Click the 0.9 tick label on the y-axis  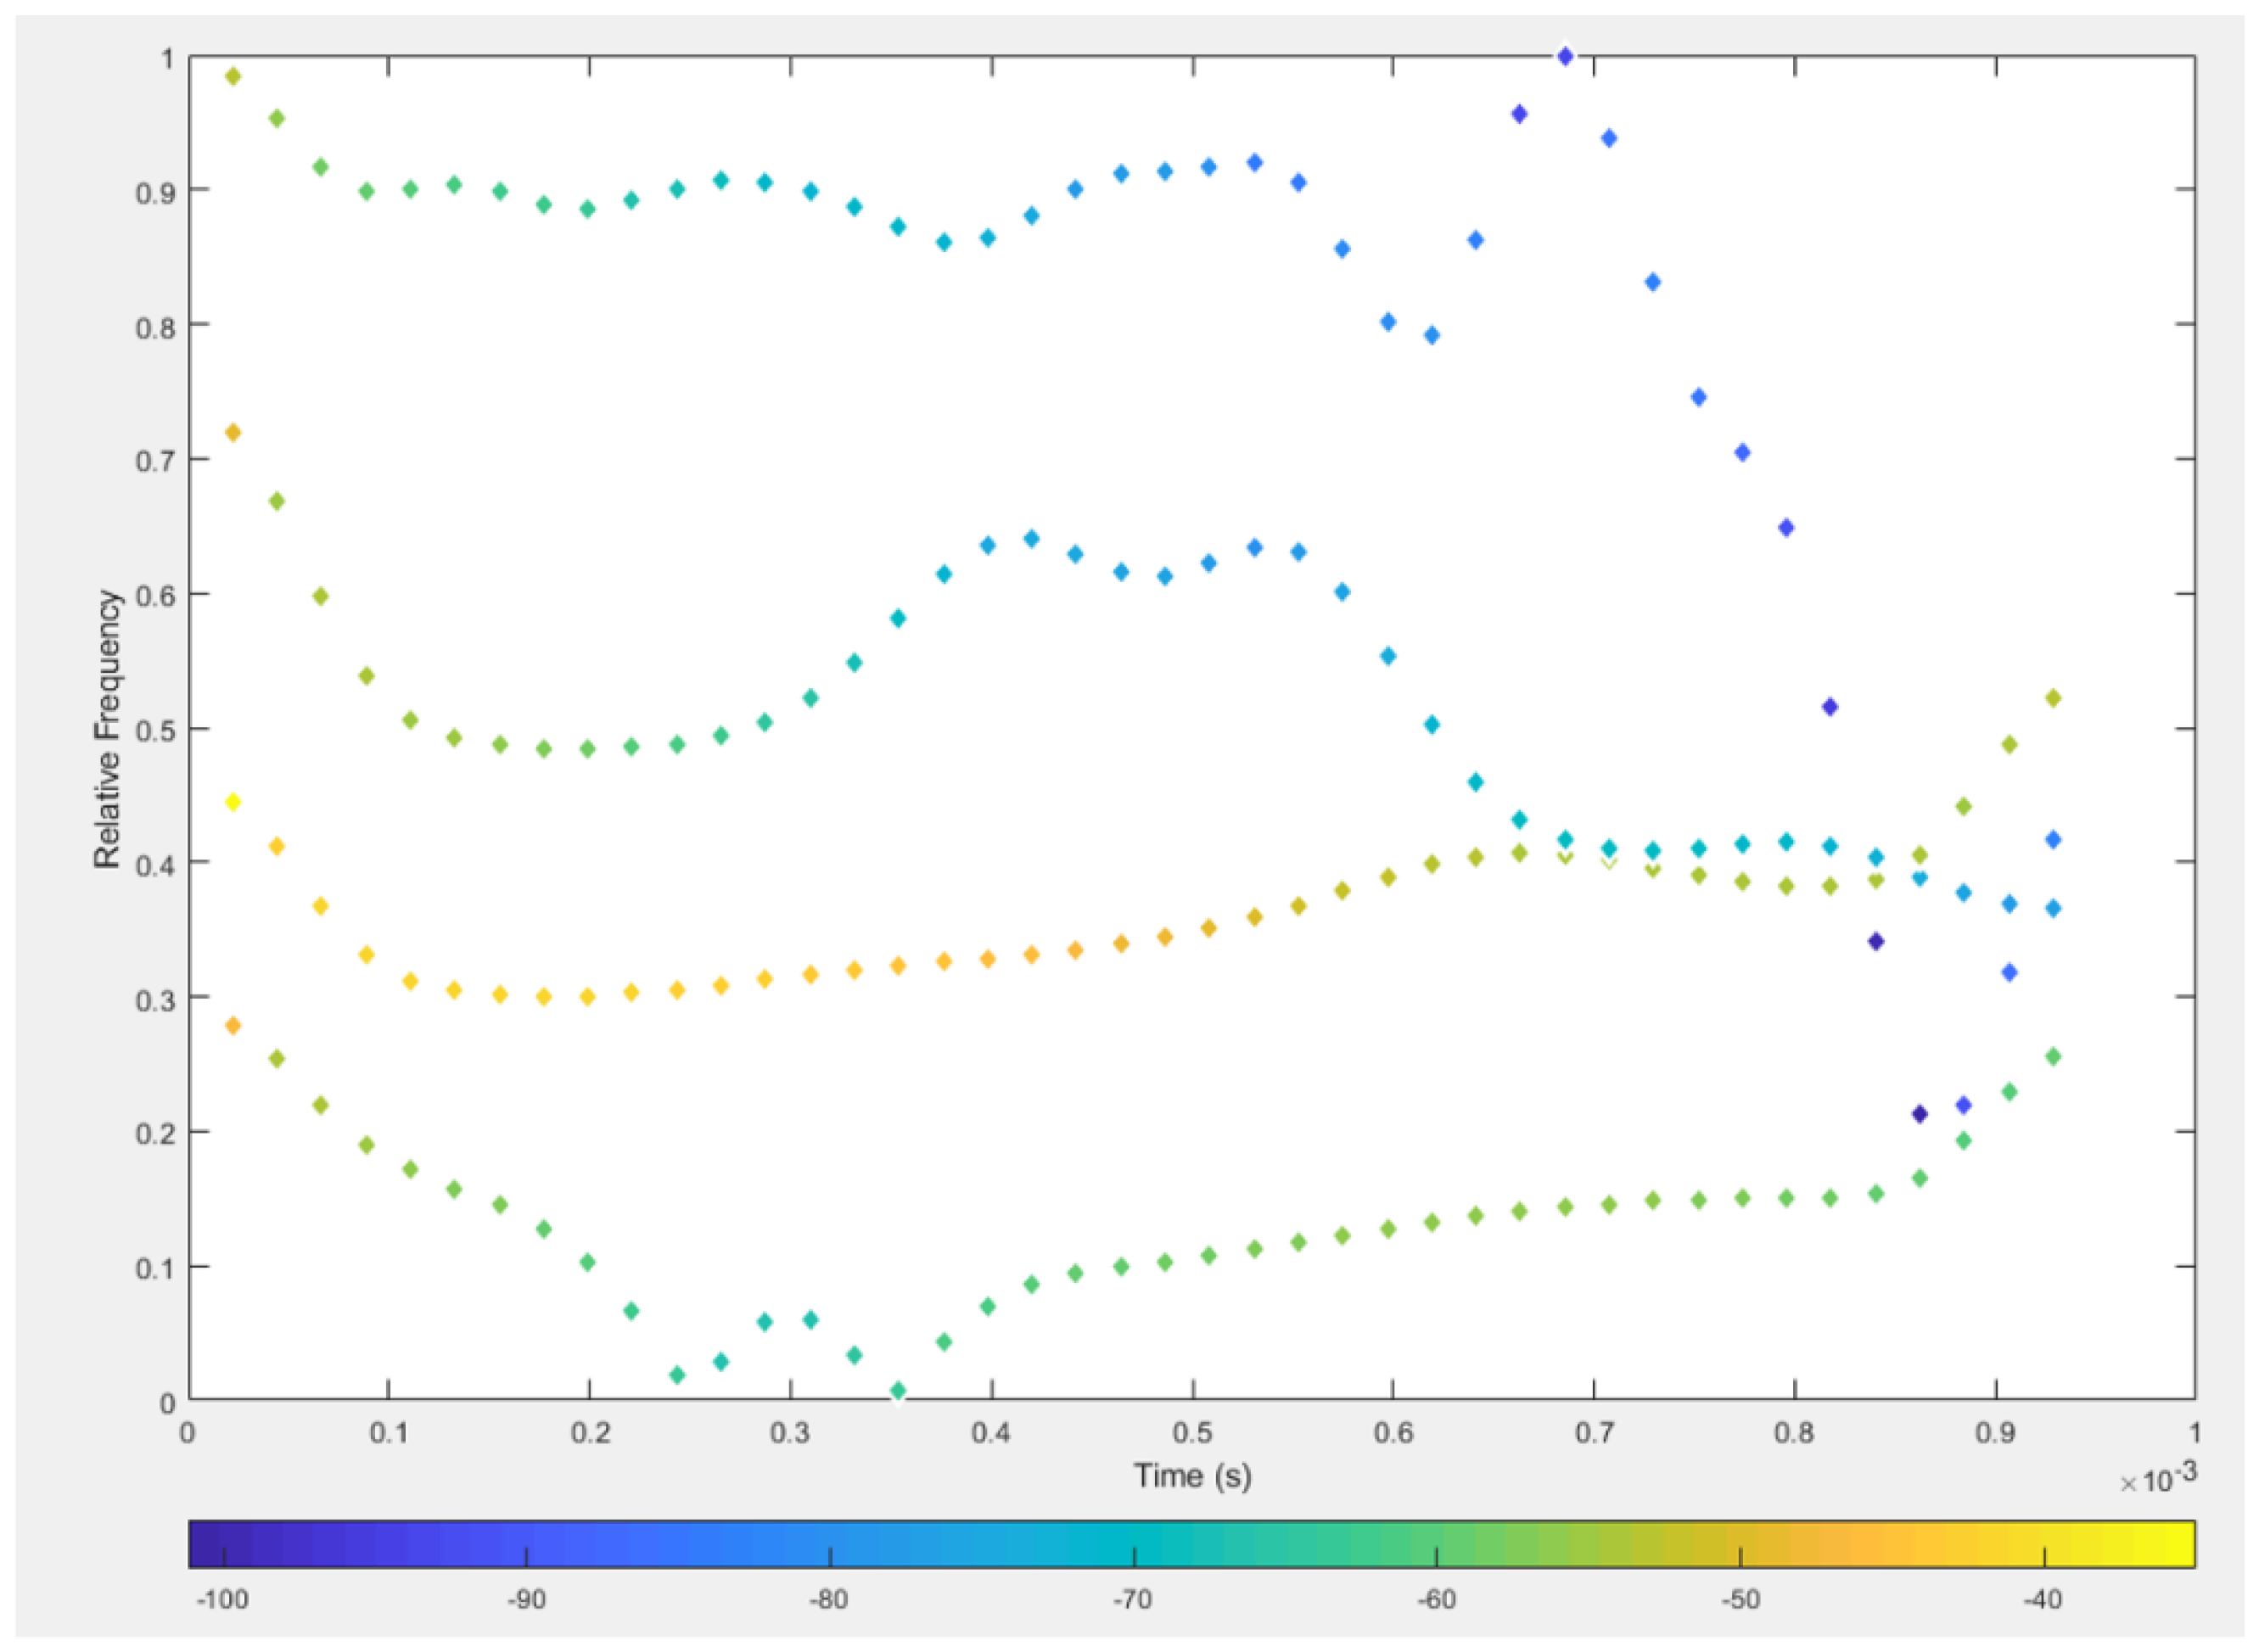coord(155,192)
